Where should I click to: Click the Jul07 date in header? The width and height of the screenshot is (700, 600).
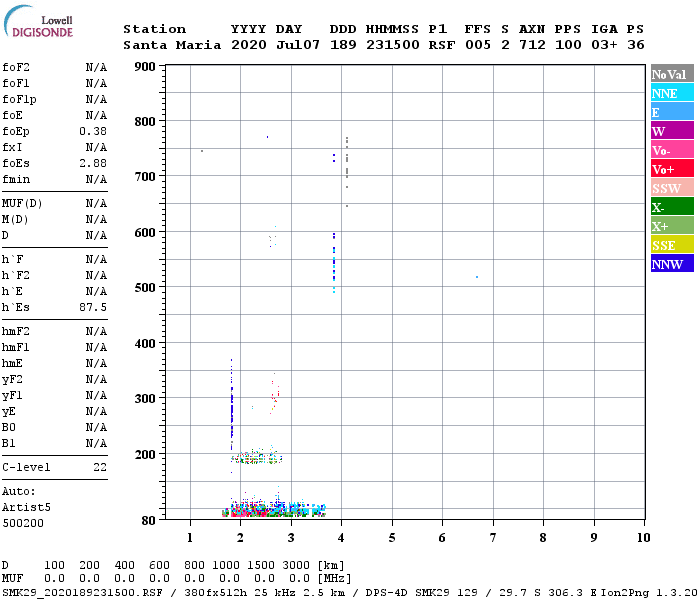298,45
